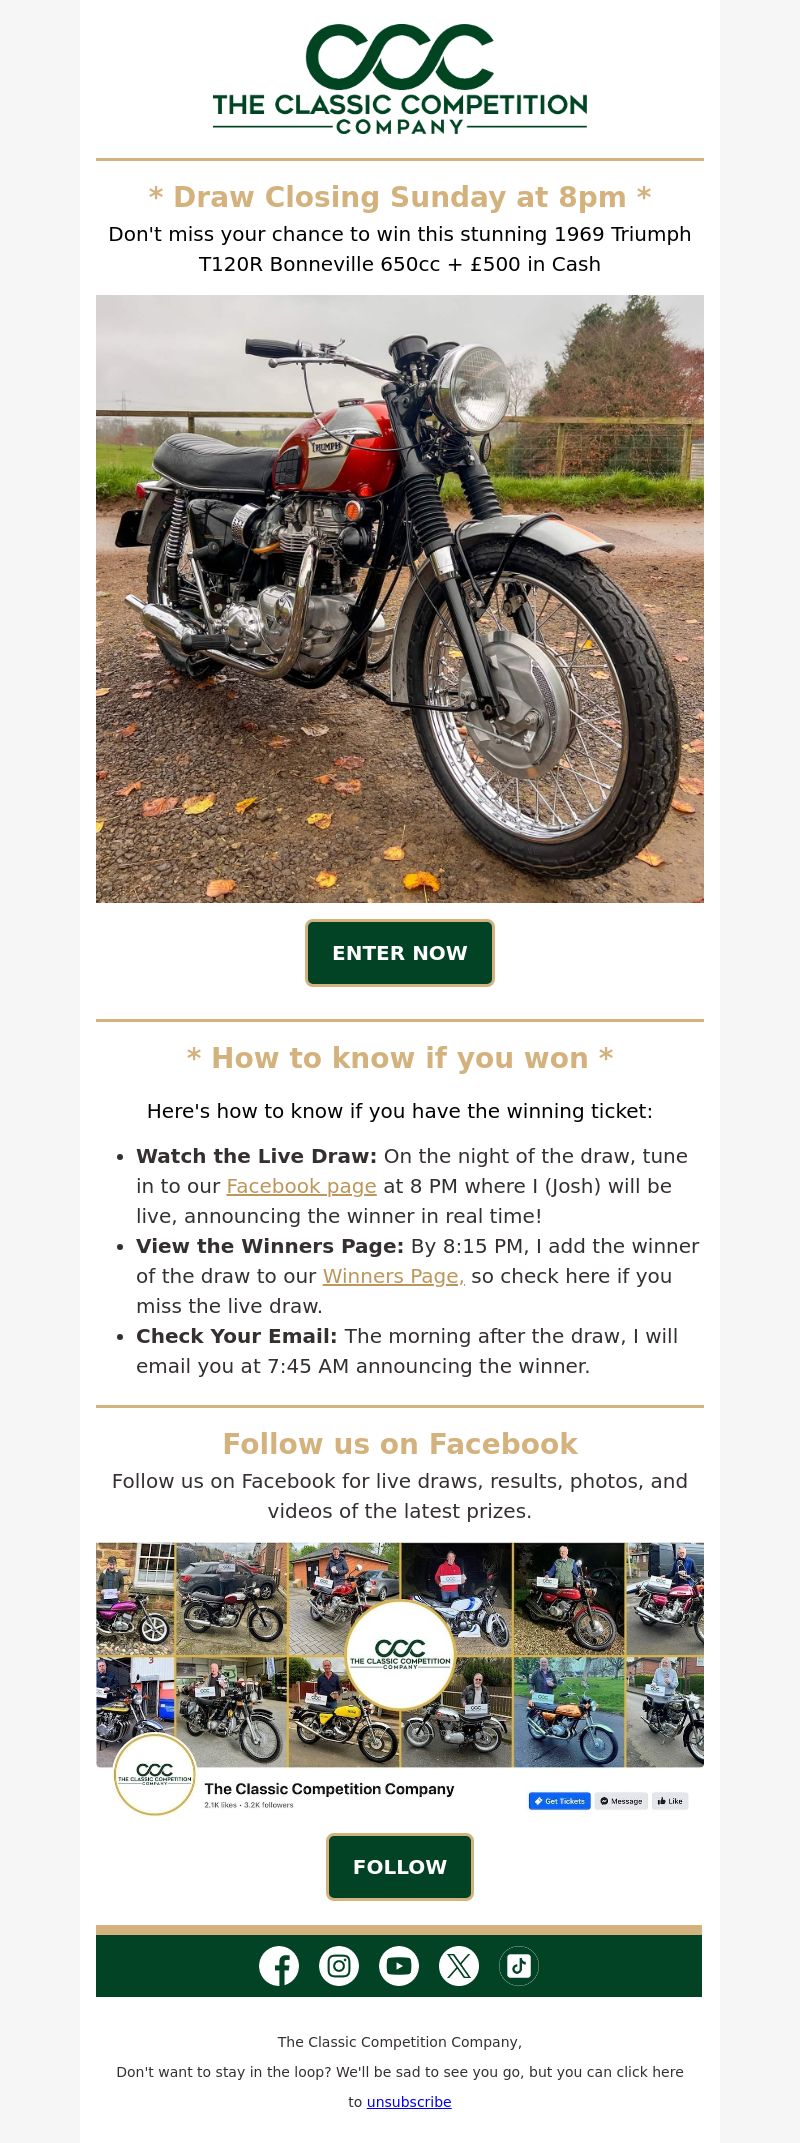
Task: Open the TikTok social icon
Action: [519, 1966]
